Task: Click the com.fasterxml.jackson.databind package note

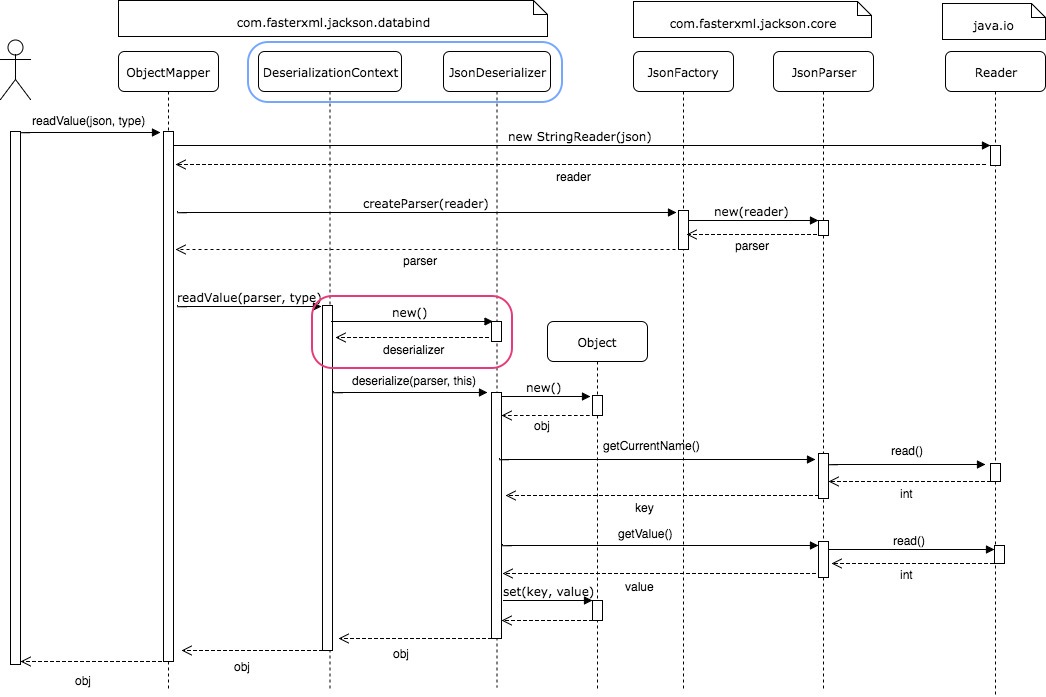Action: click(333, 19)
